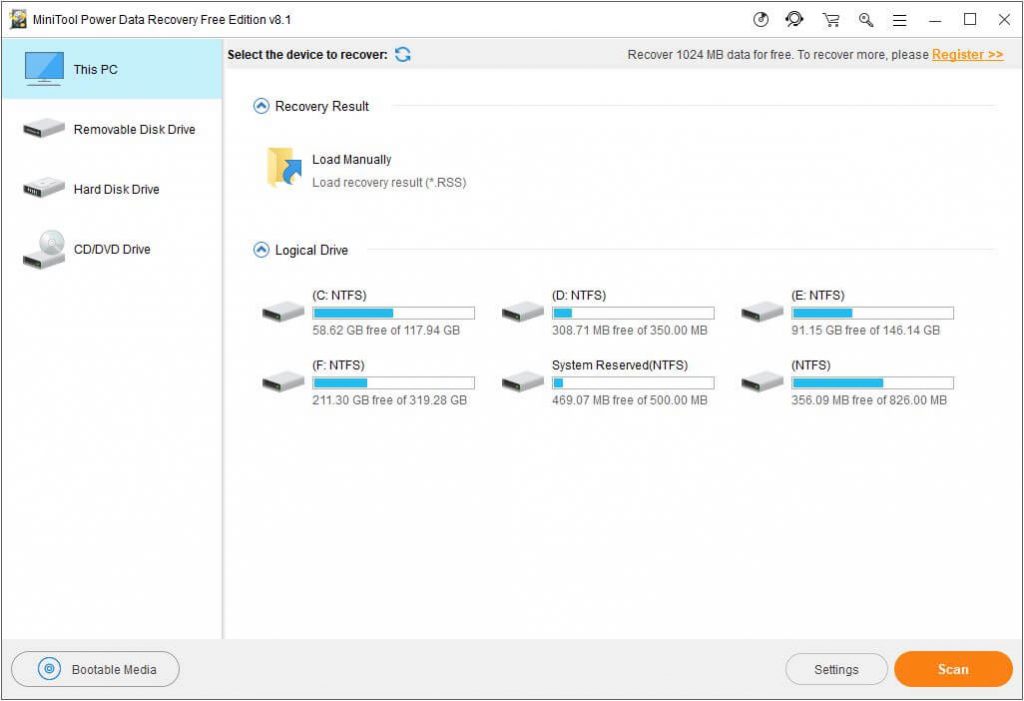Click the Load Manually label
The width and height of the screenshot is (1024, 701).
351,159
